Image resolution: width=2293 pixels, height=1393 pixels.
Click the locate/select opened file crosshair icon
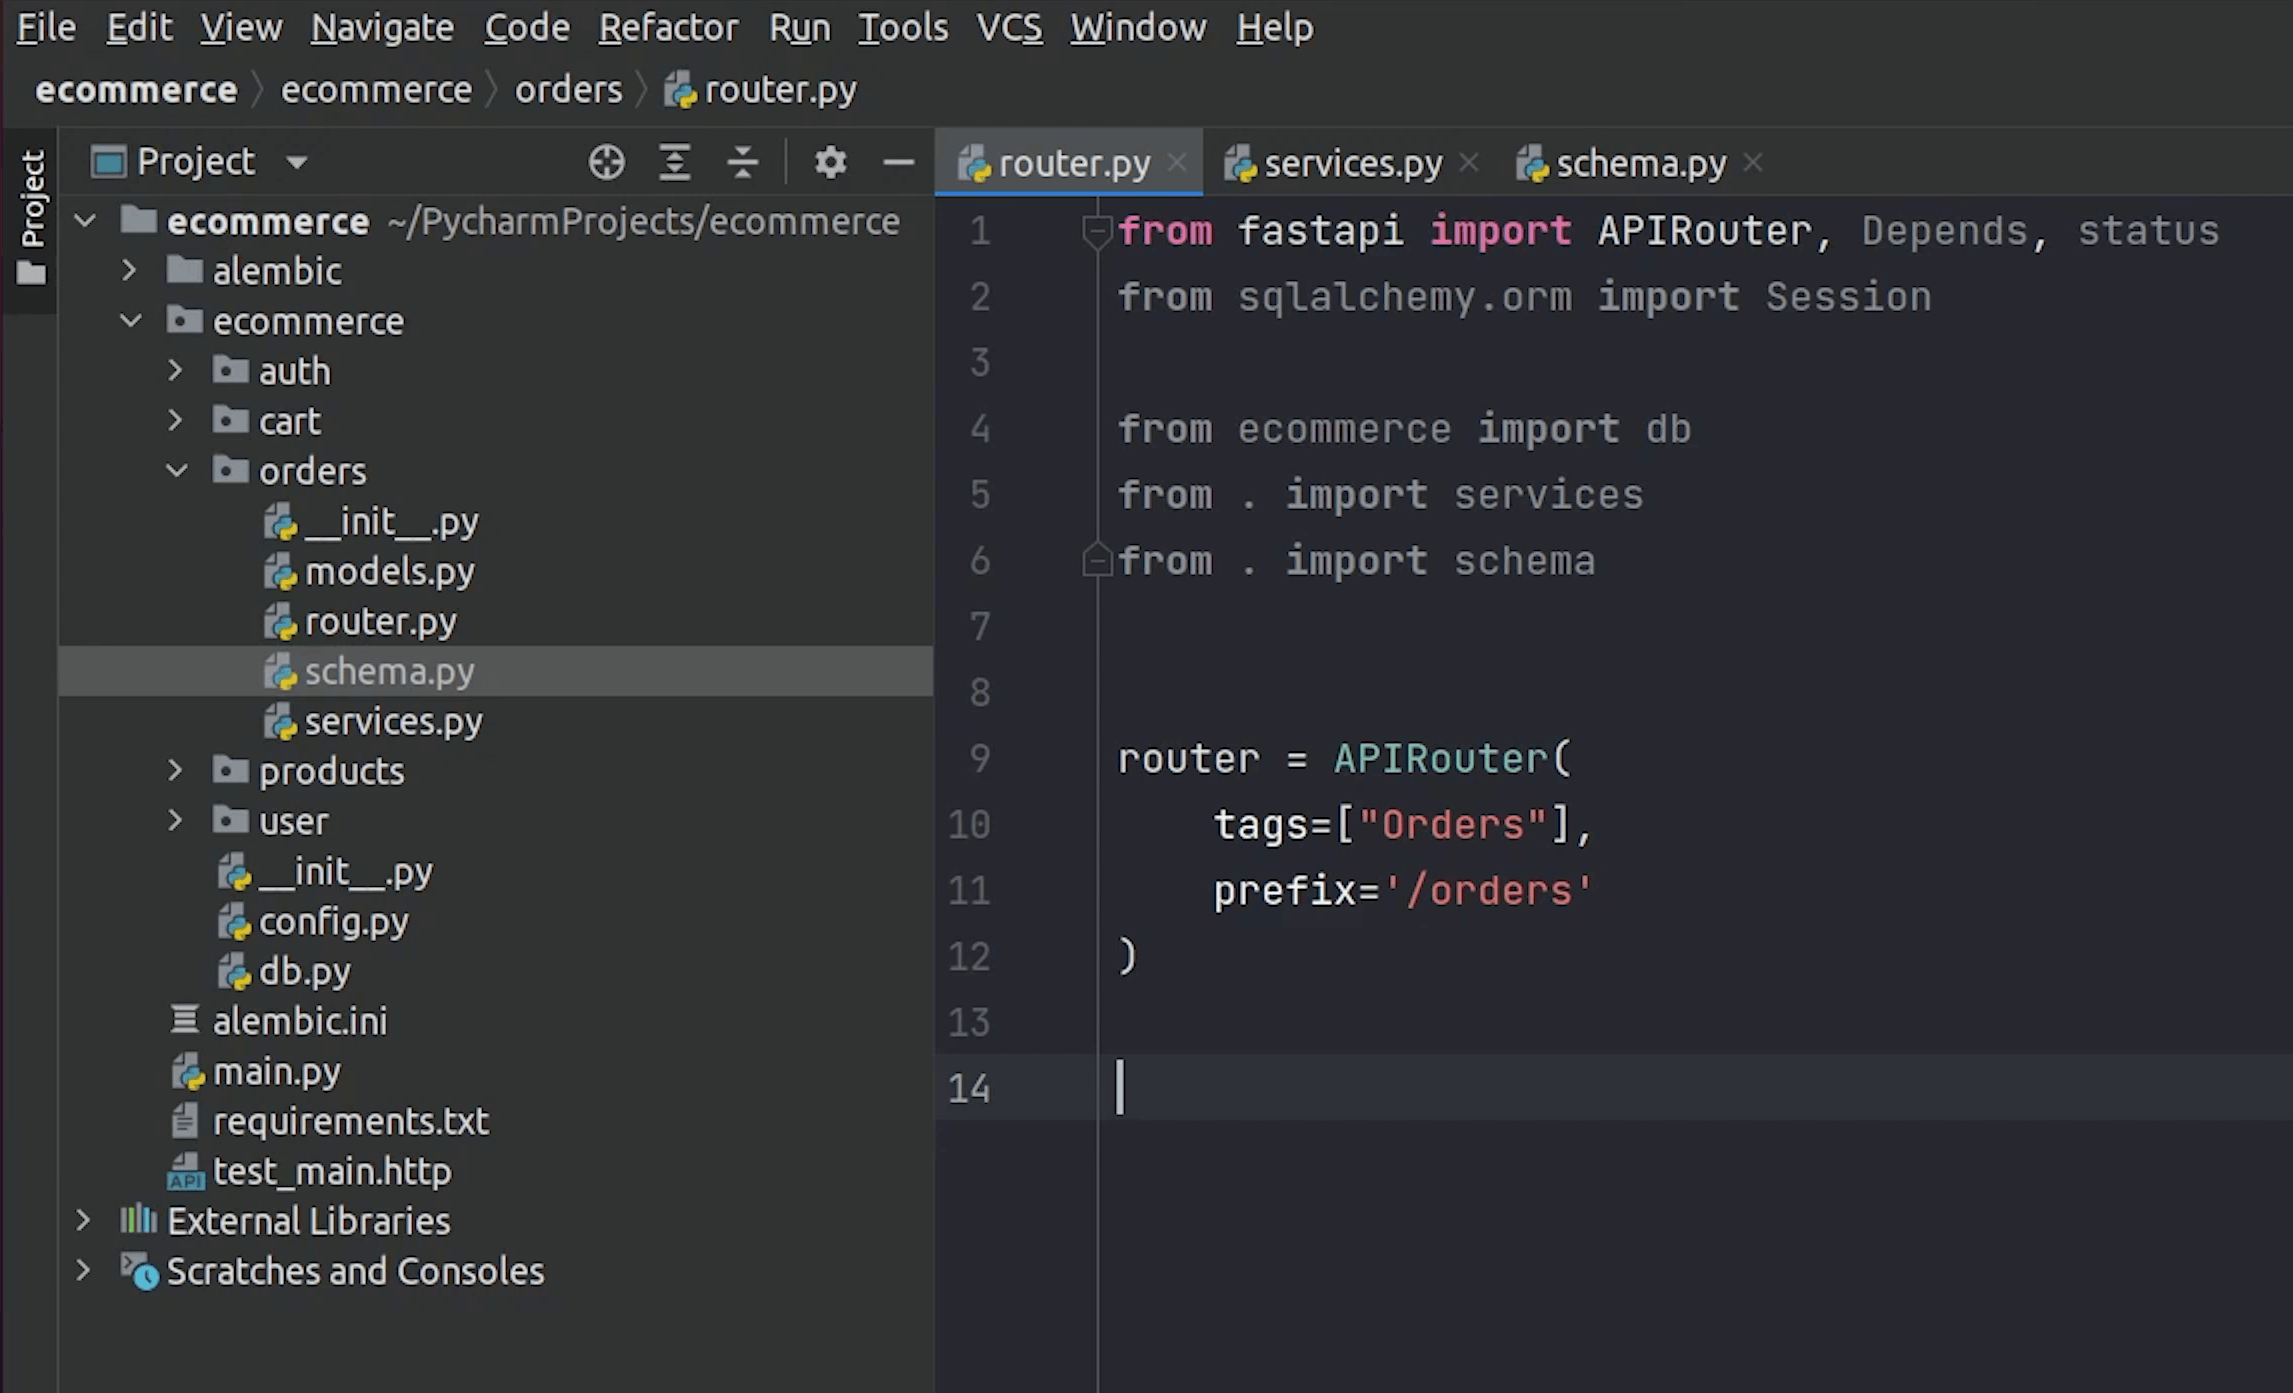tap(606, 162)
